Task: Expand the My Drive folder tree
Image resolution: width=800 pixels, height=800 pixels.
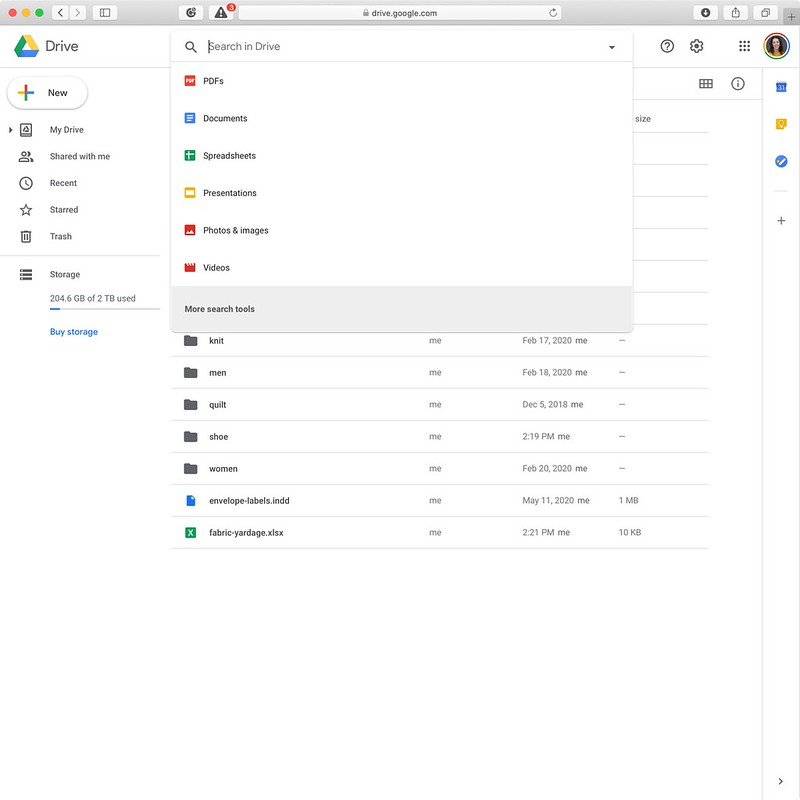Action: tap(11, 130)
